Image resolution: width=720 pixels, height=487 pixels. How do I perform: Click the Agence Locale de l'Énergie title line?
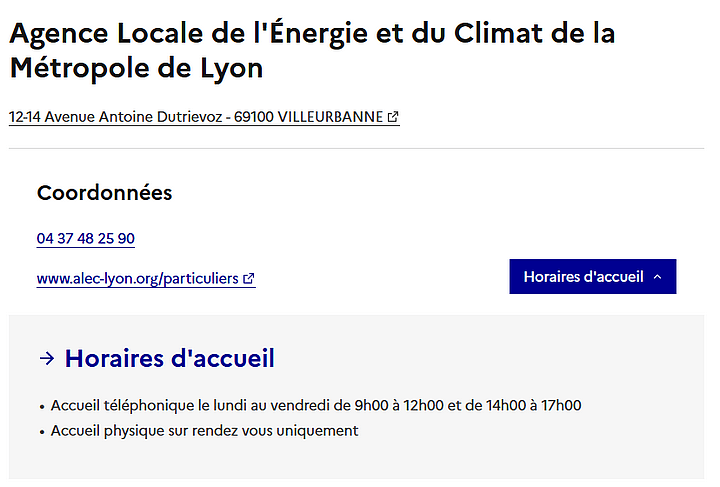coord(312,34)
